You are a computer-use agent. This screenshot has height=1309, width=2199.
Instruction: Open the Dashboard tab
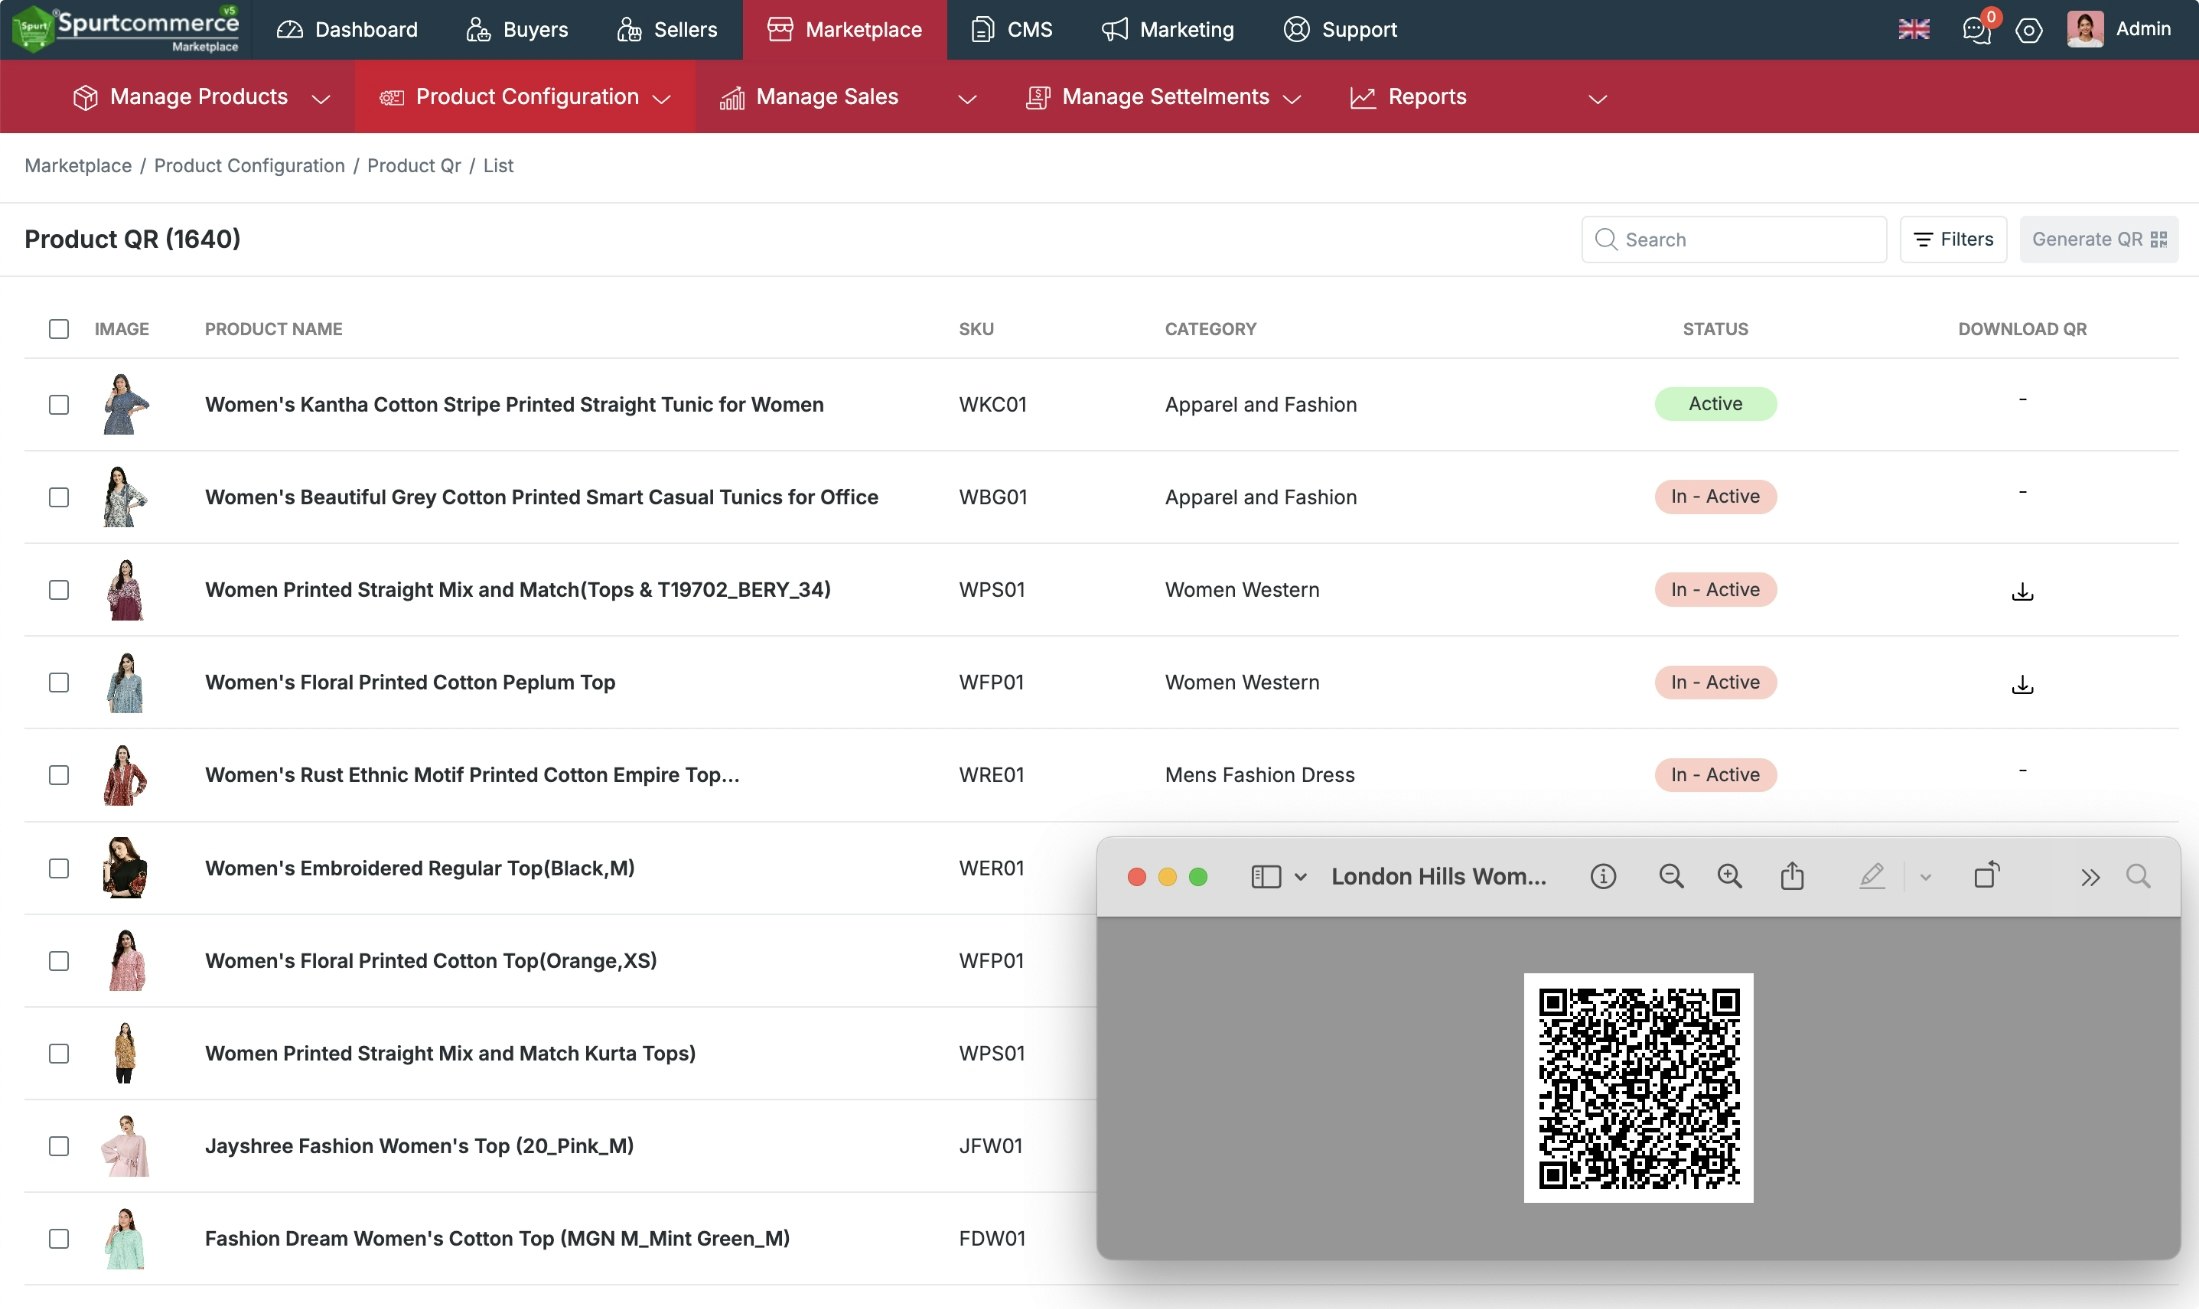coord(346,30)
